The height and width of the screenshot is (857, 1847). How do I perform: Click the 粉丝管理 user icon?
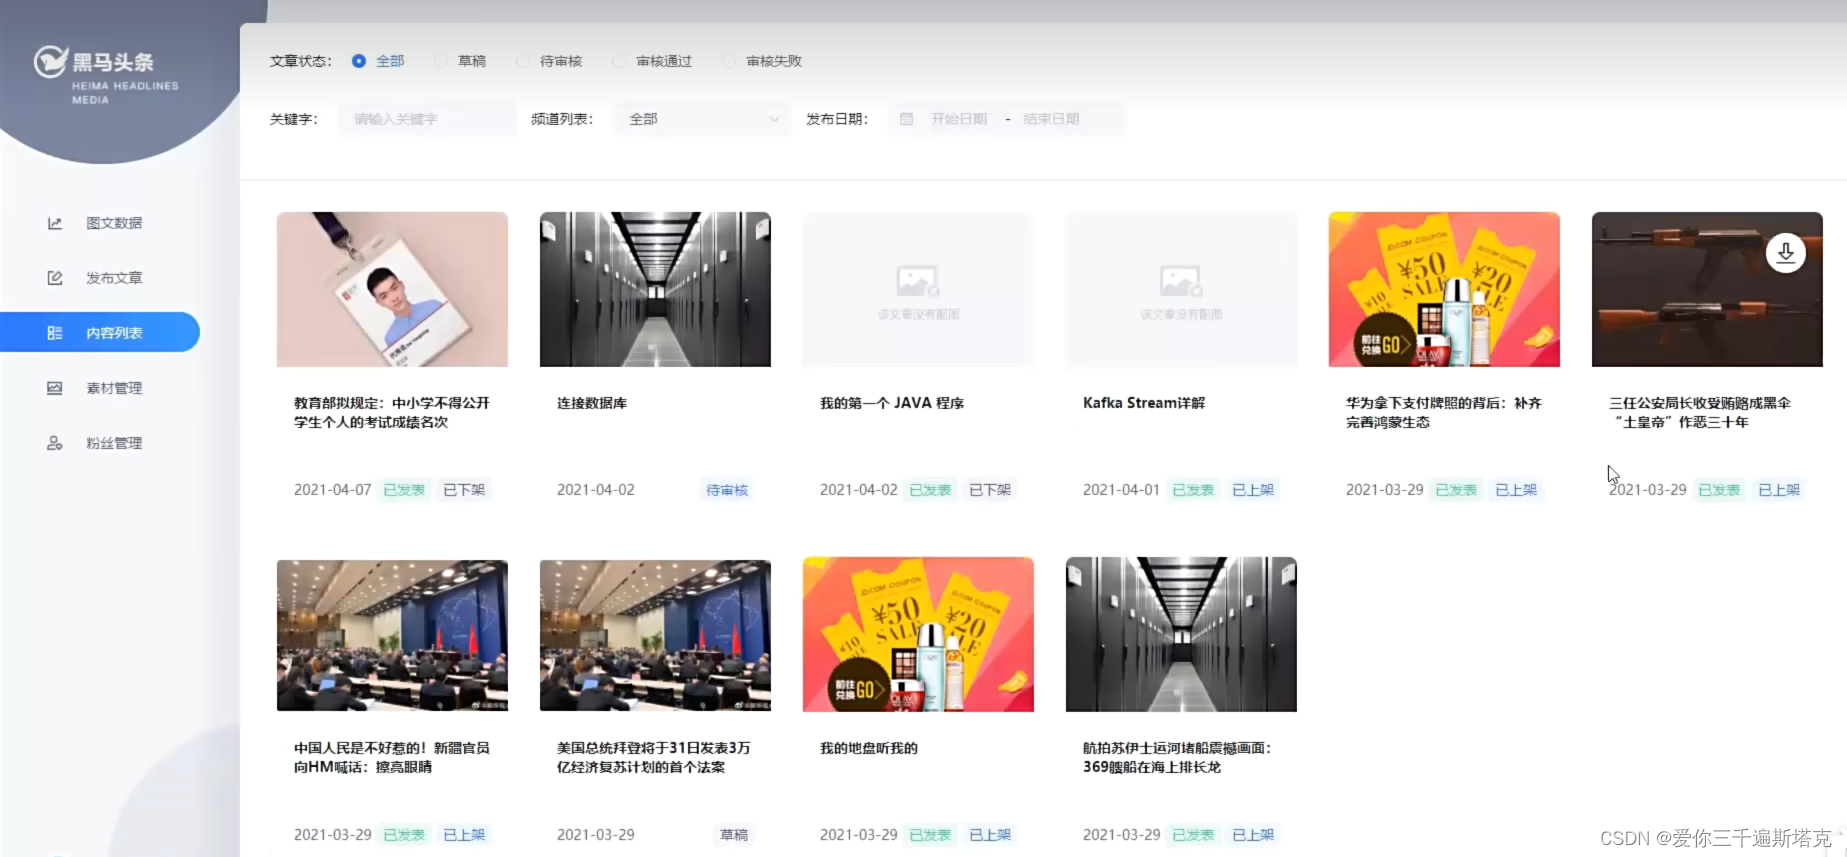(x=55, y=443)
